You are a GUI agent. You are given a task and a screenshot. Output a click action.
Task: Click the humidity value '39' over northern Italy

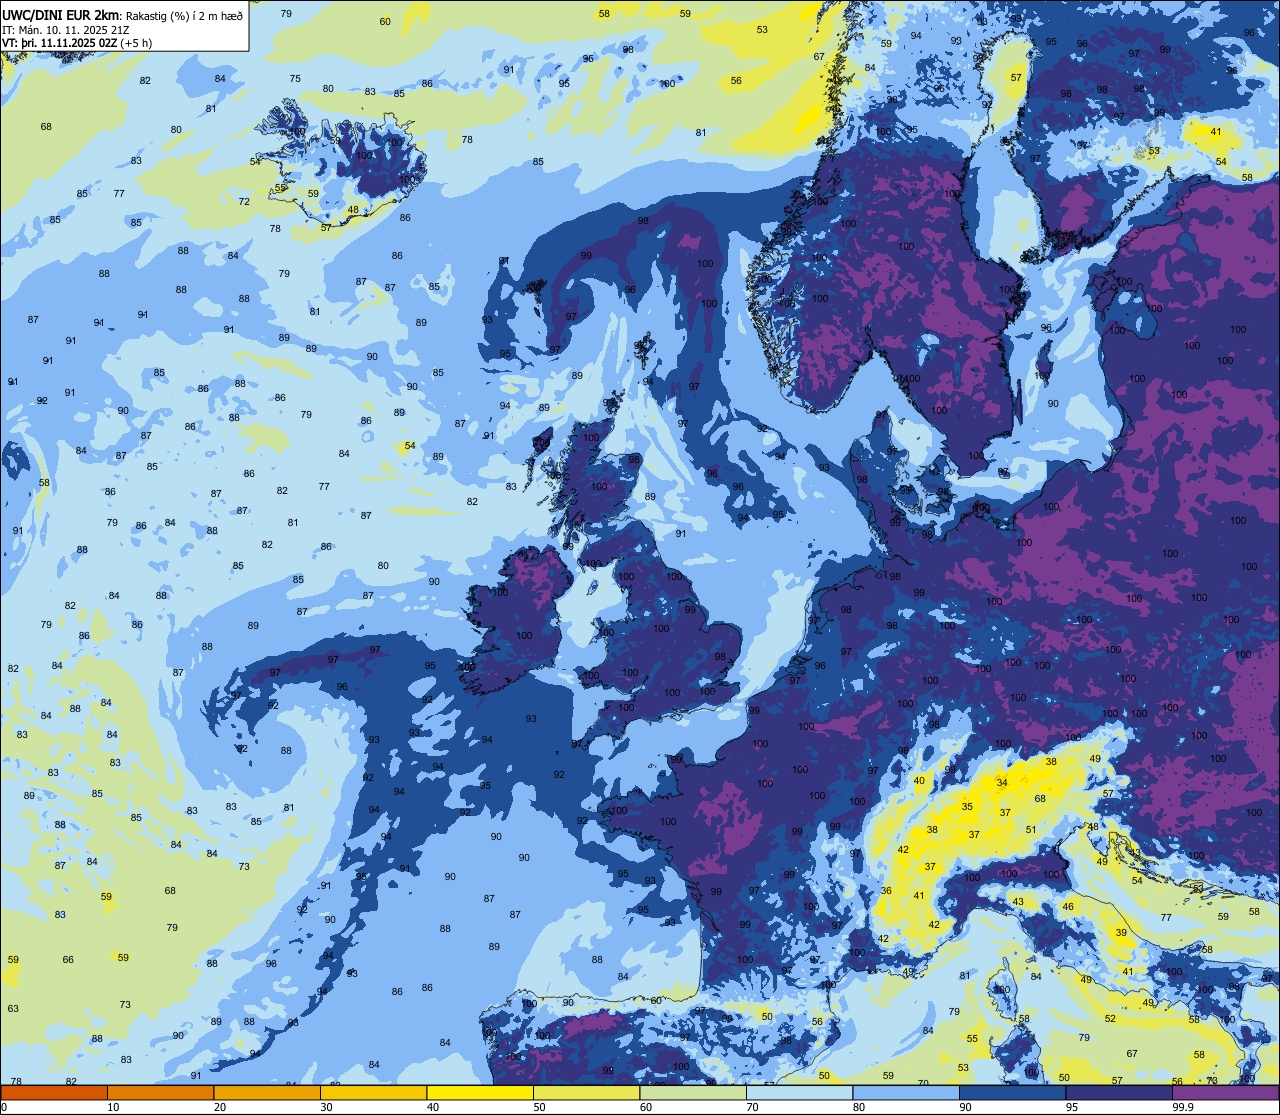(x=1121, y=932)
